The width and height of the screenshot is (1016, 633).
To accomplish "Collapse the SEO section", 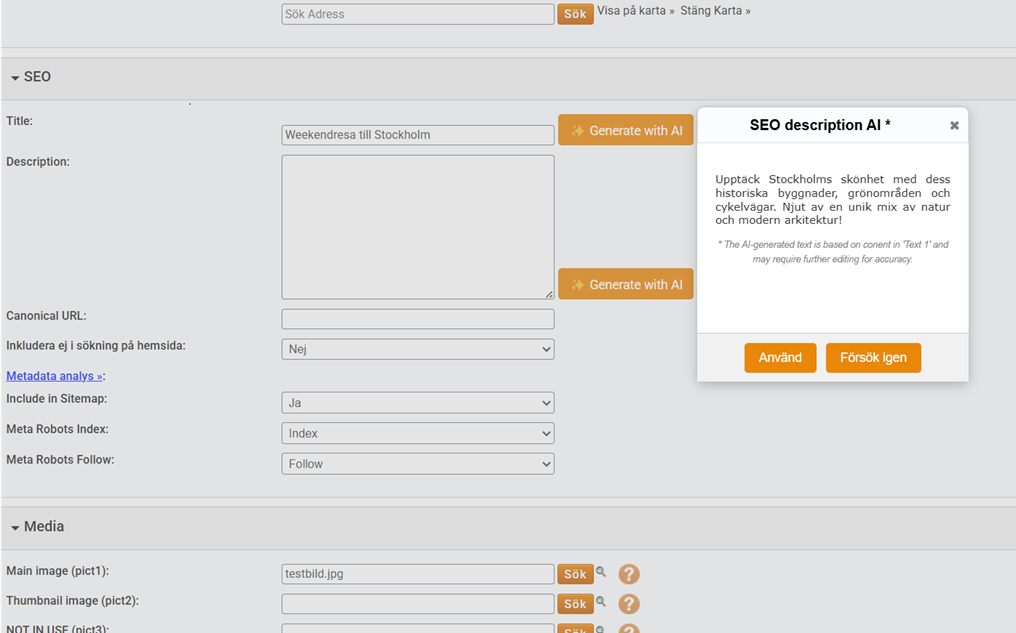I will (16, 78).
